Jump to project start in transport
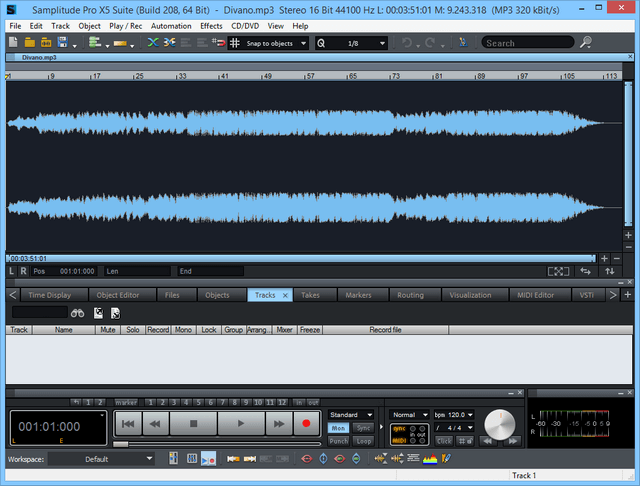 [127, 424]
